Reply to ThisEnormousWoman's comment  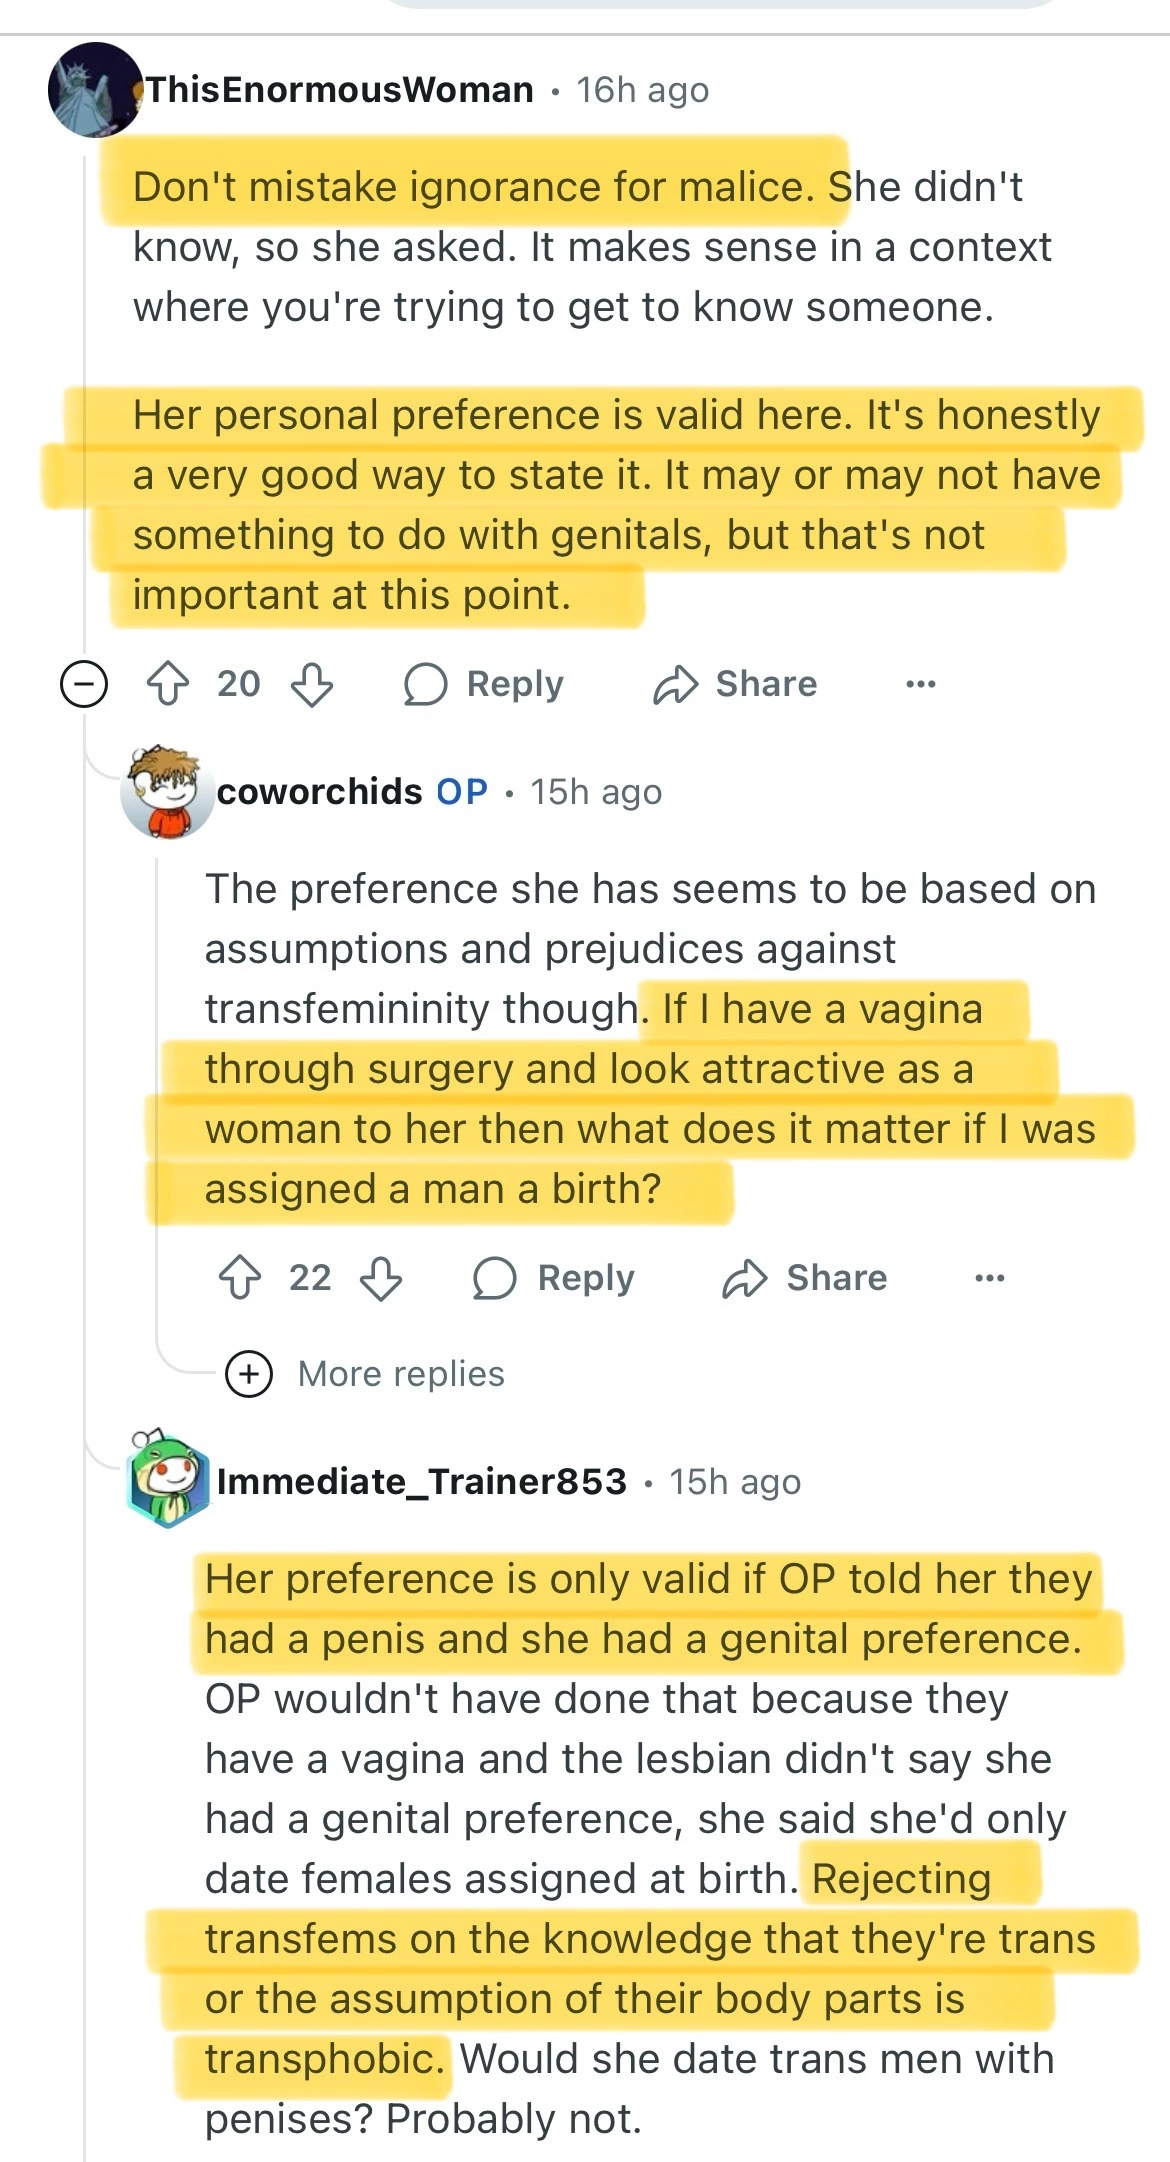[x=484, y=685]
